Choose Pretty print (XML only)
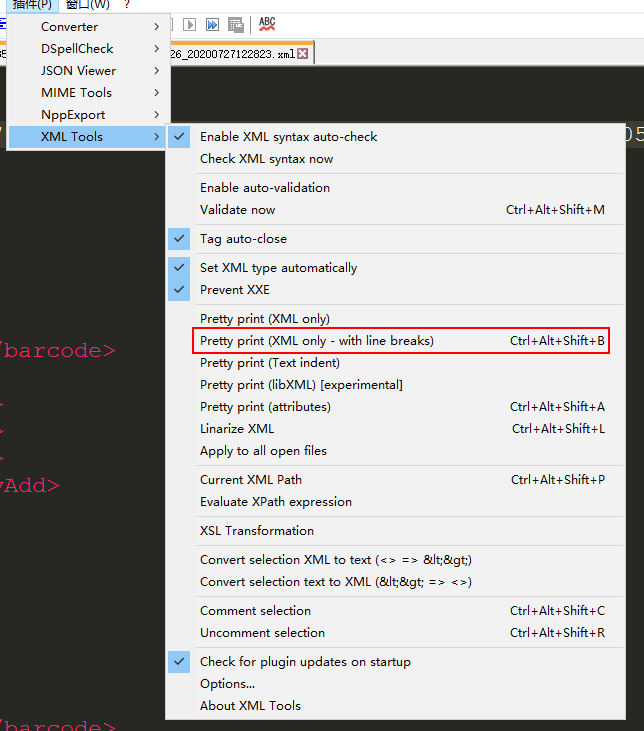This screenshot has height=731, width=644. [x=395, y=318]
